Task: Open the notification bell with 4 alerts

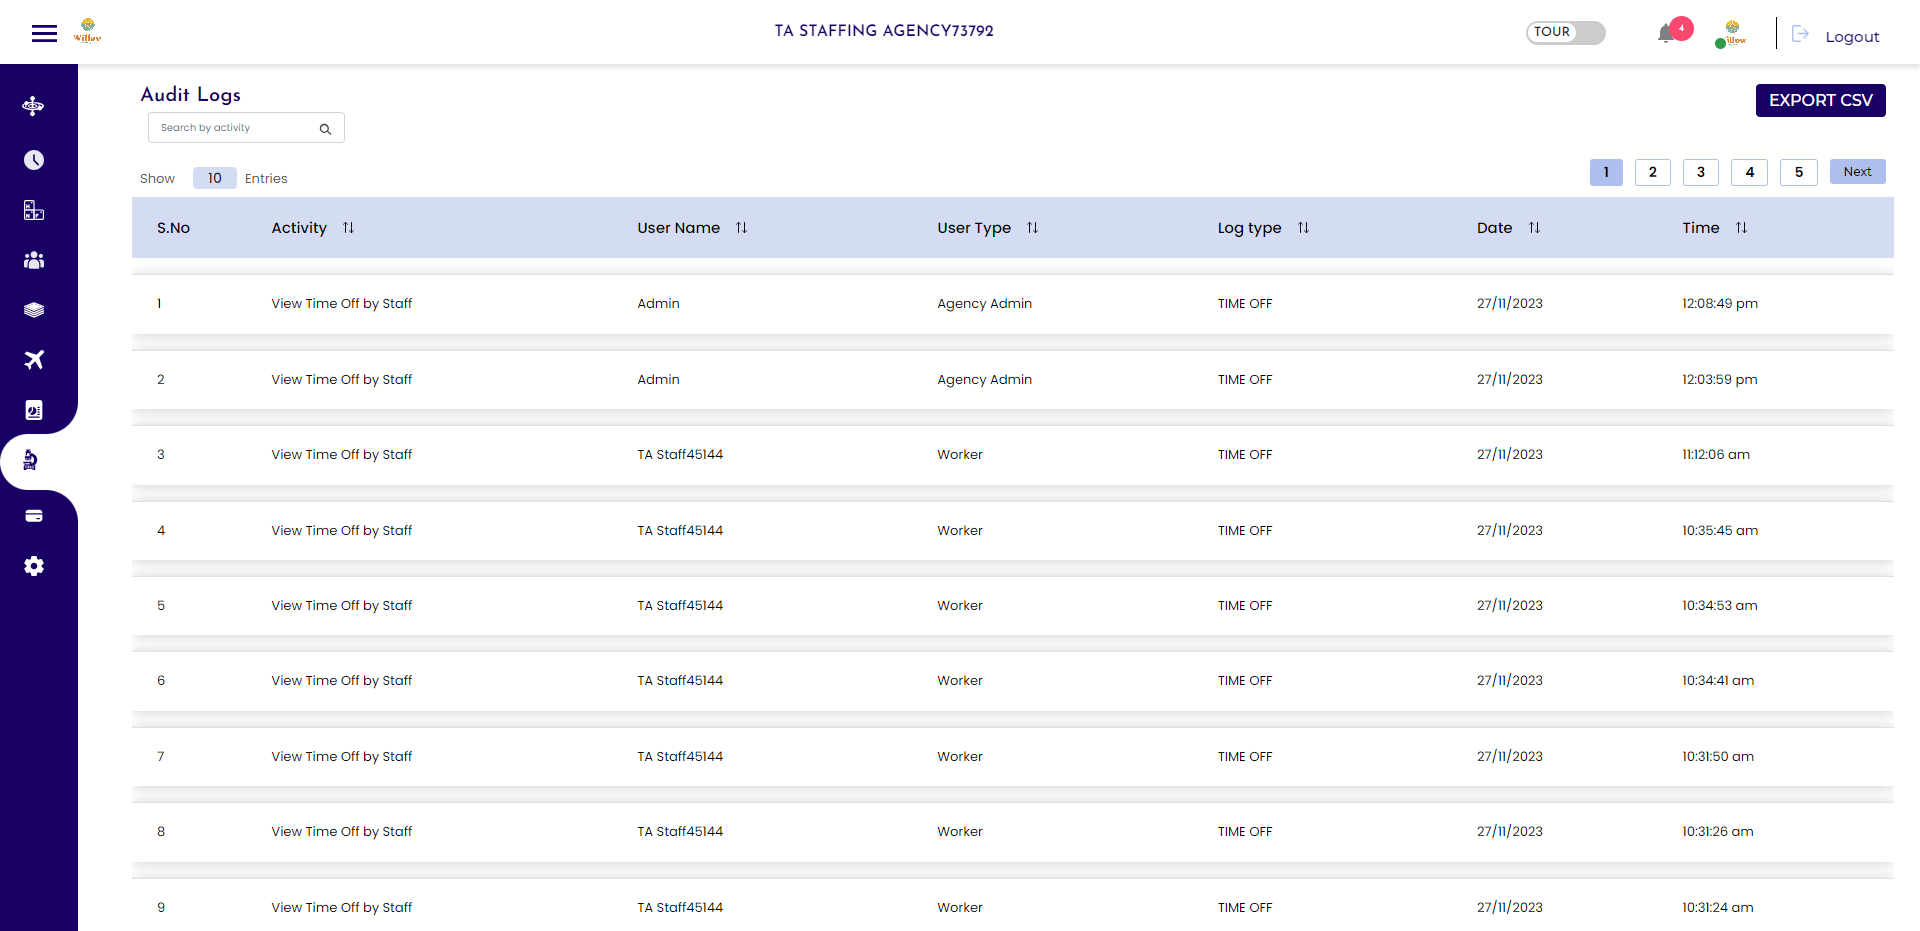Action: click(x=1668, y=31)
